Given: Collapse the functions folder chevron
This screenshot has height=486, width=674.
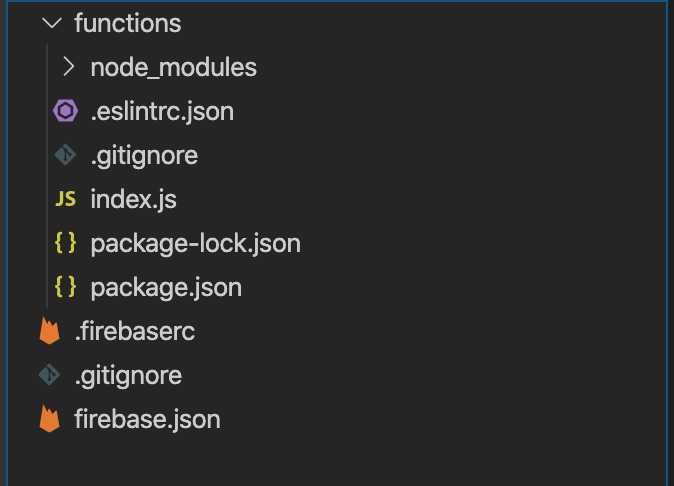Looking at the screenshot, I should pyautogui.click(x=52, y=23).
